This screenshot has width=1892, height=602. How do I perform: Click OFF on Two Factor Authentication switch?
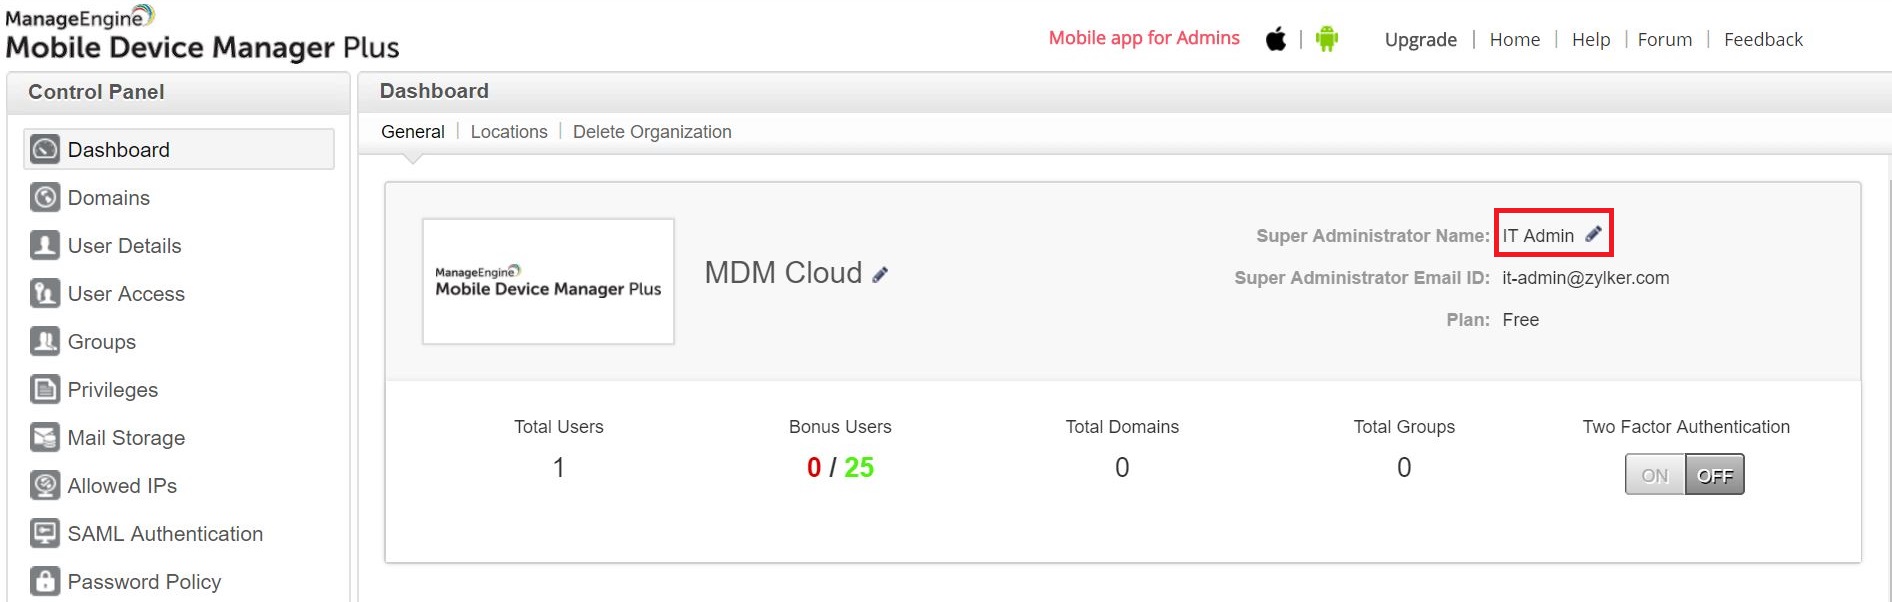(x=1715, y=475)
